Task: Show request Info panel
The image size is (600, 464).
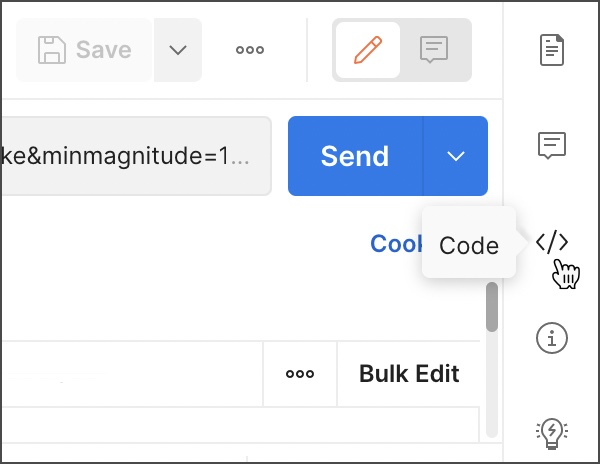Action: [x=552, y=338]
